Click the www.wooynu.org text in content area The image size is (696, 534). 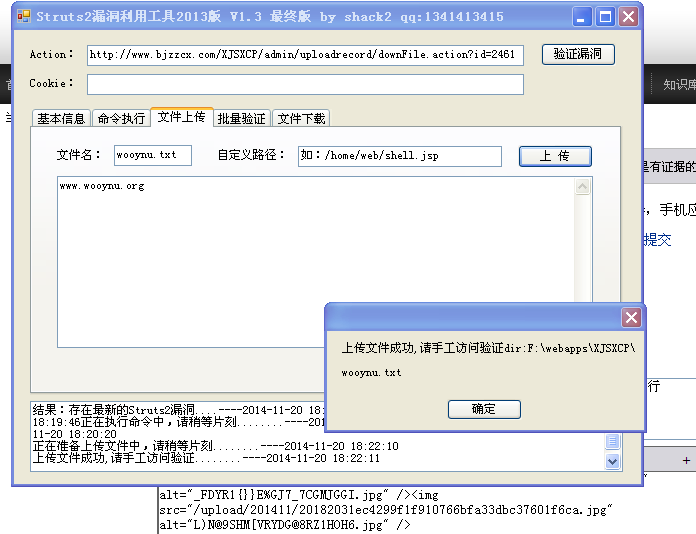(x=102, y=186)
